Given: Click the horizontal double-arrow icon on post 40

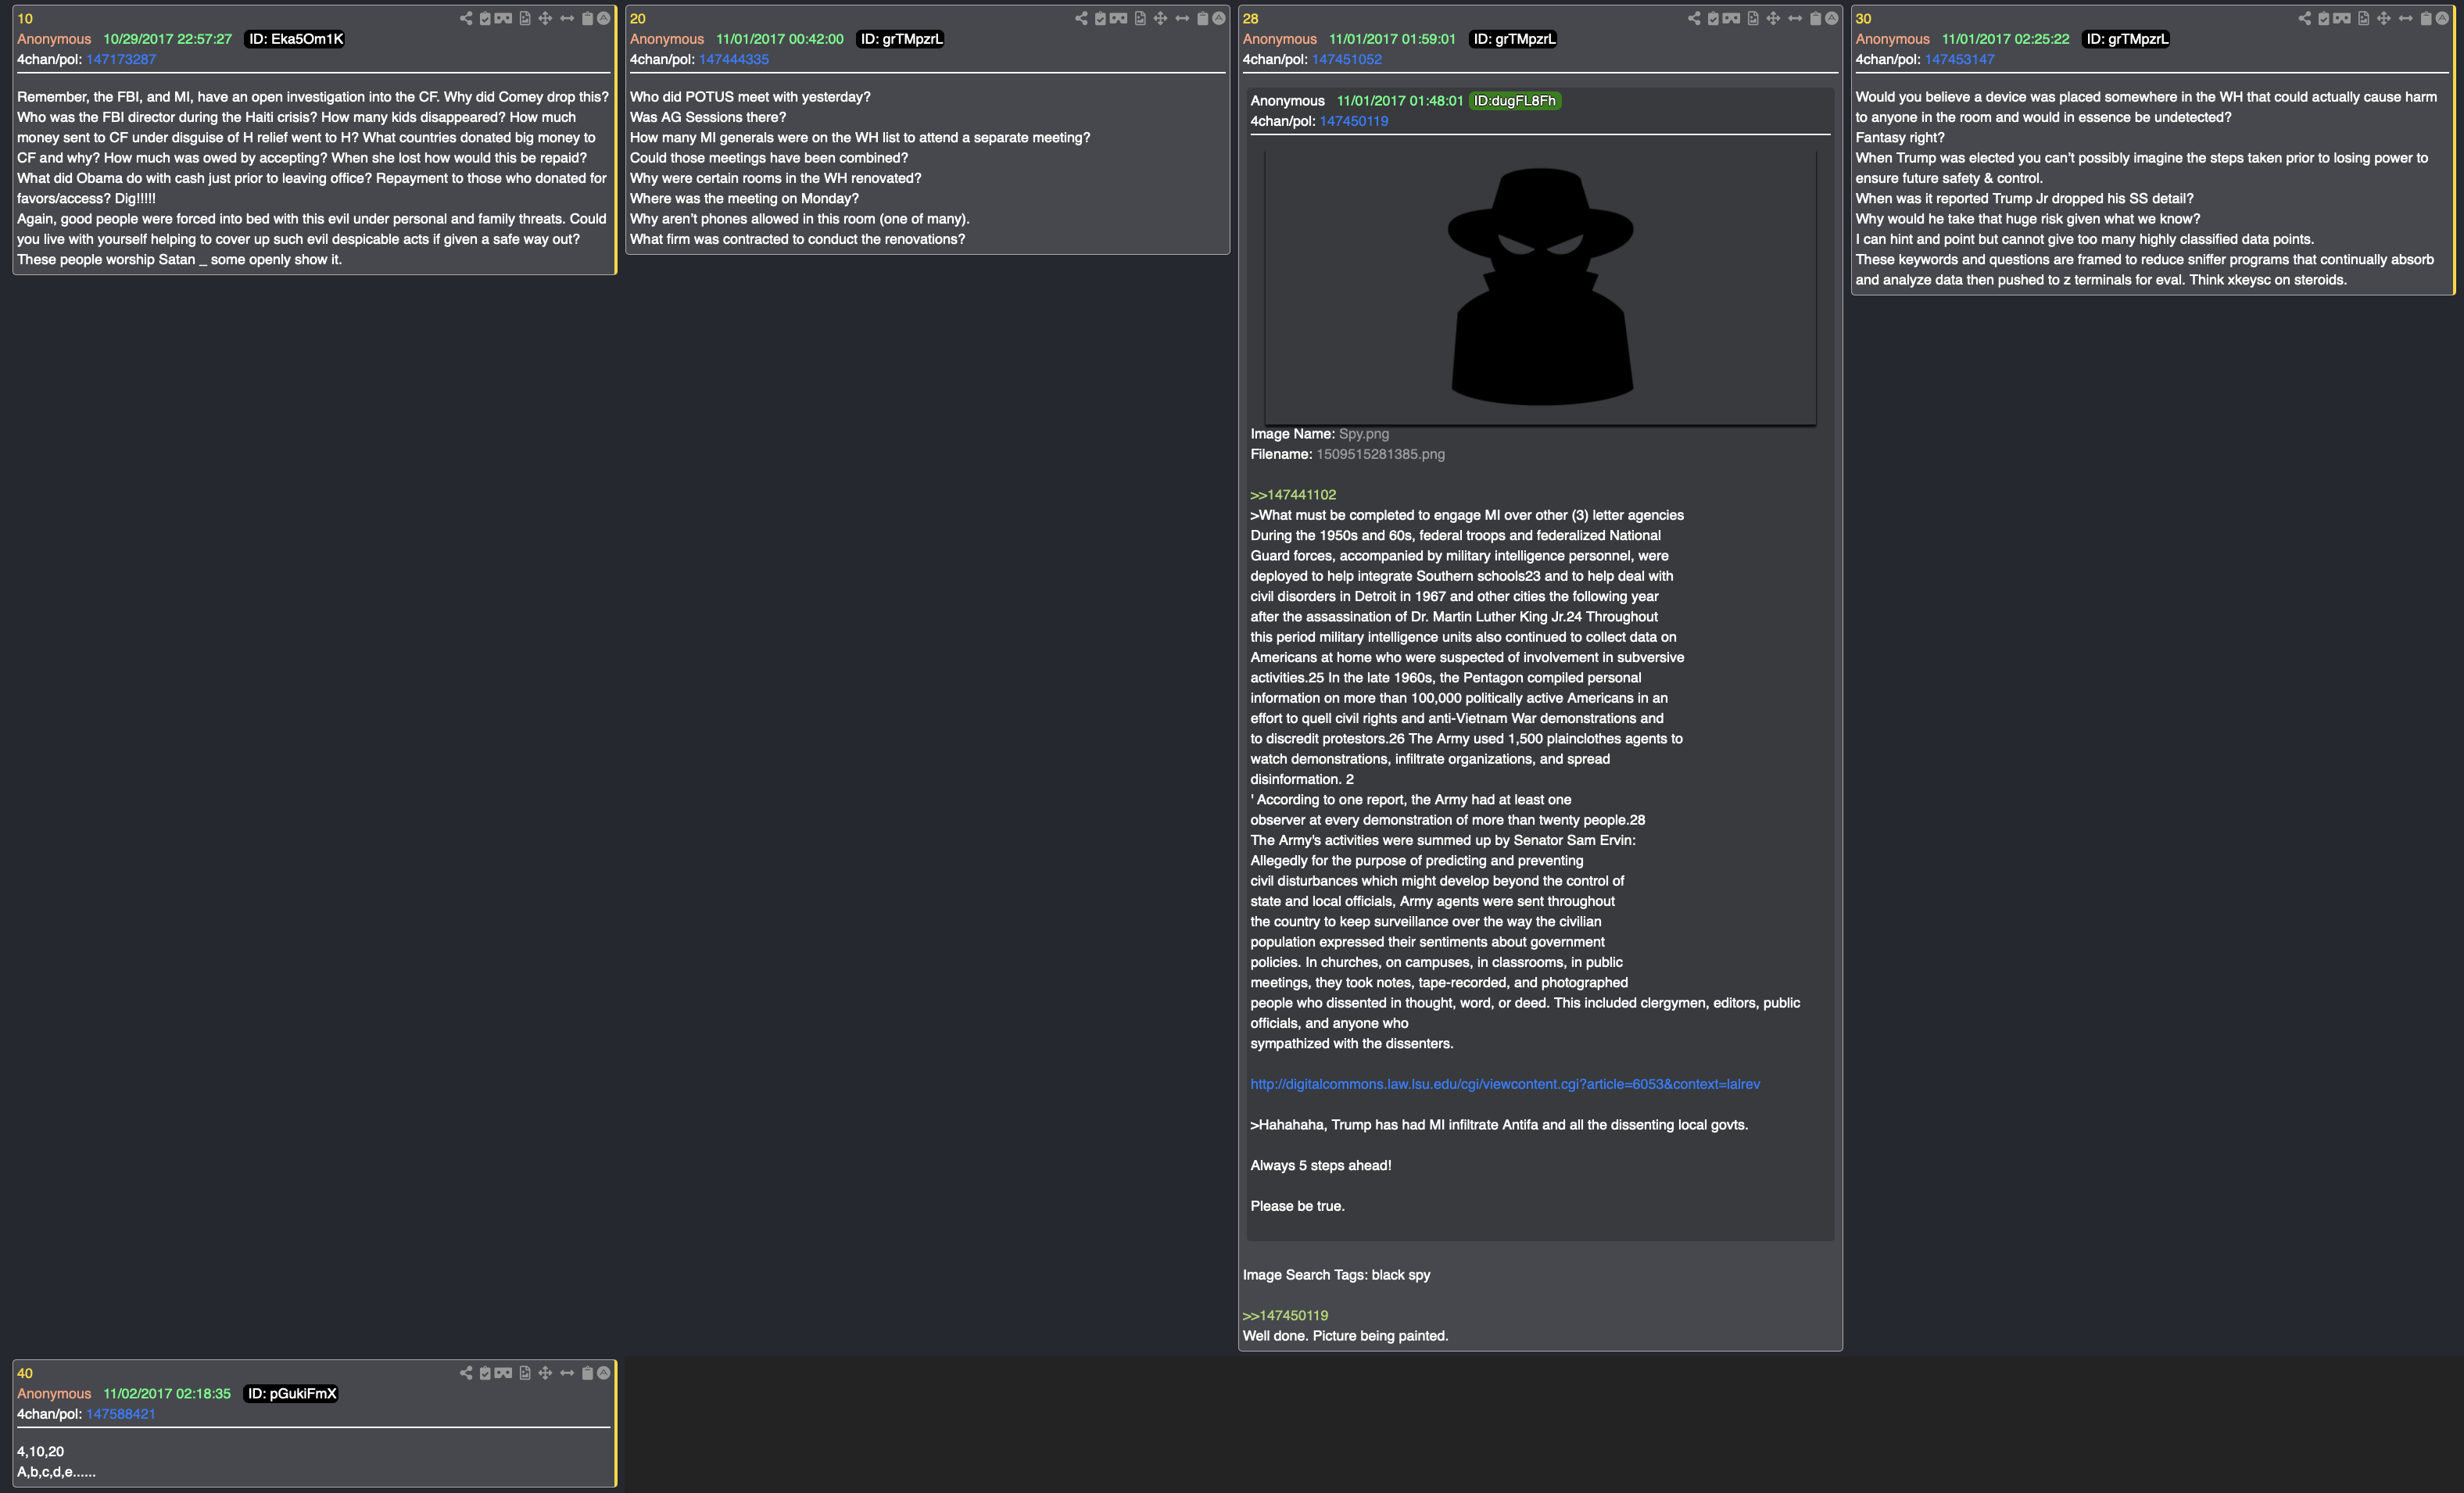Looking at the screenshot, I should pos(567,1373).
